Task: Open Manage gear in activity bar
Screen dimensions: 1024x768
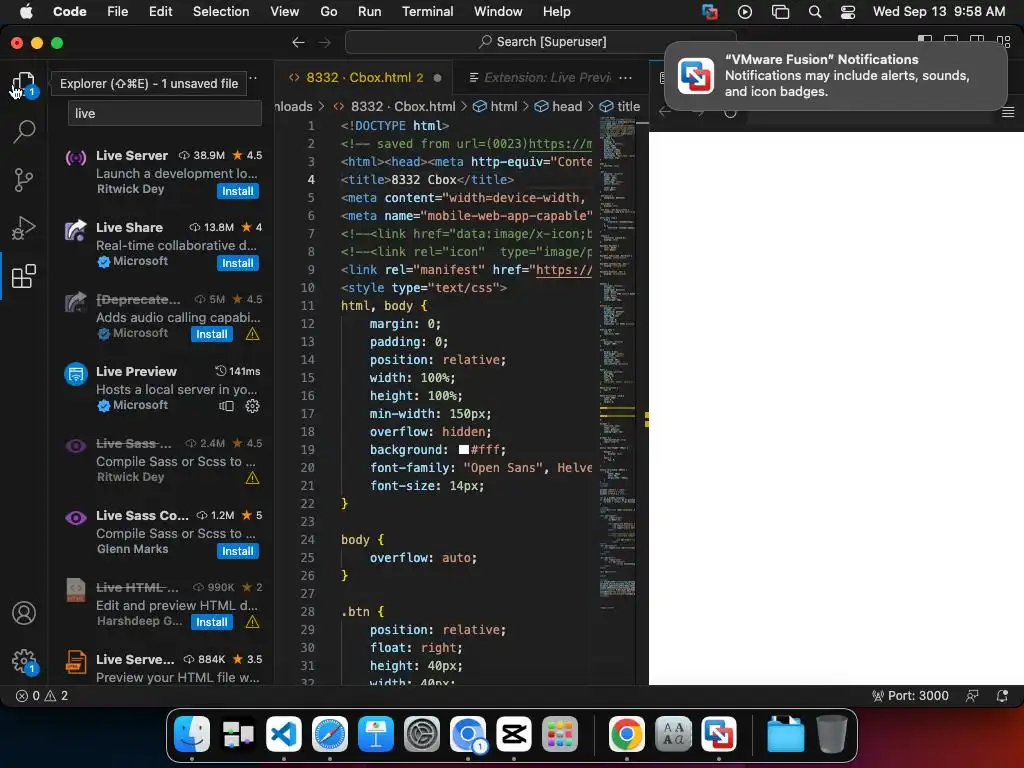Action: point(24,661)
